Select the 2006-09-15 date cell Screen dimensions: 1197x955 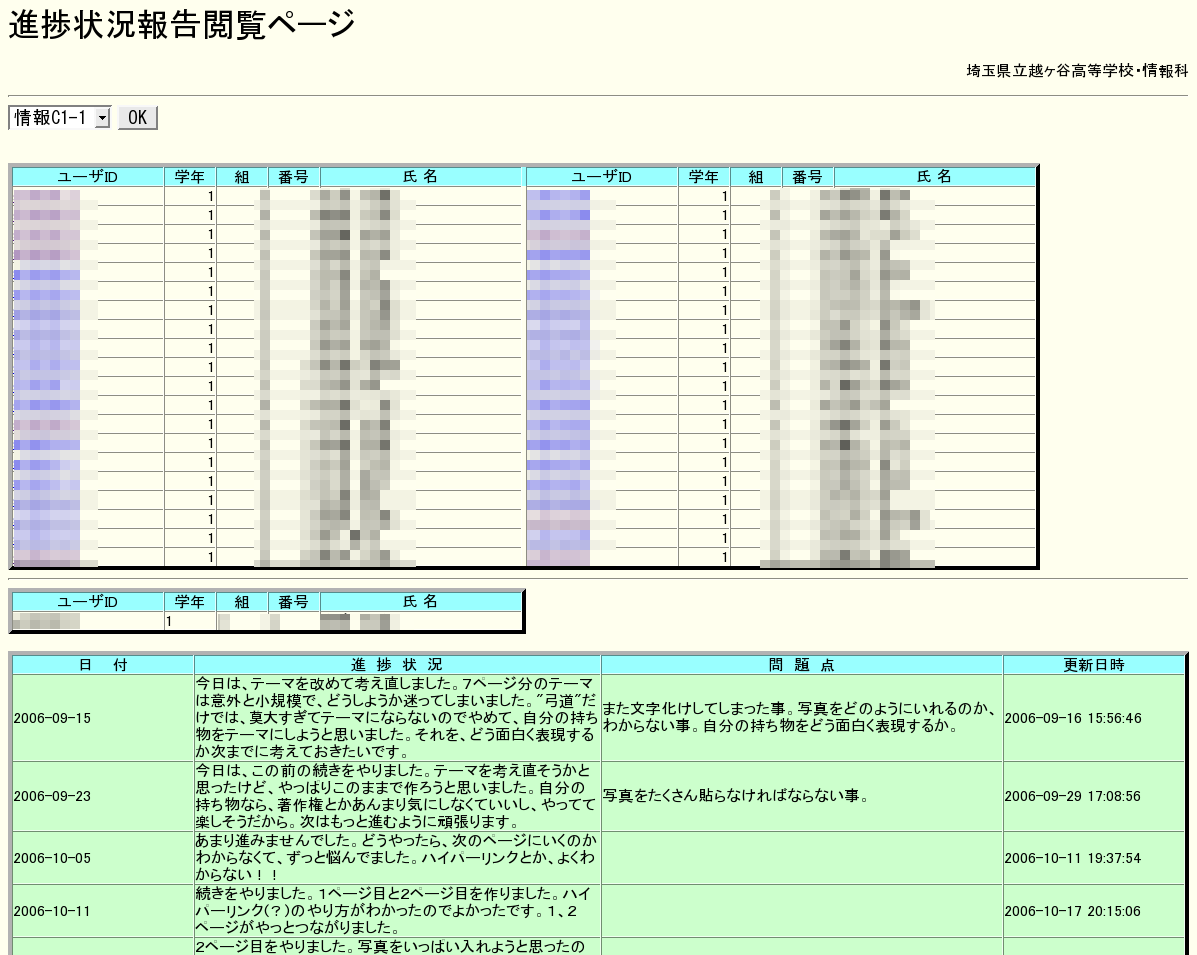tap(52, 718)
